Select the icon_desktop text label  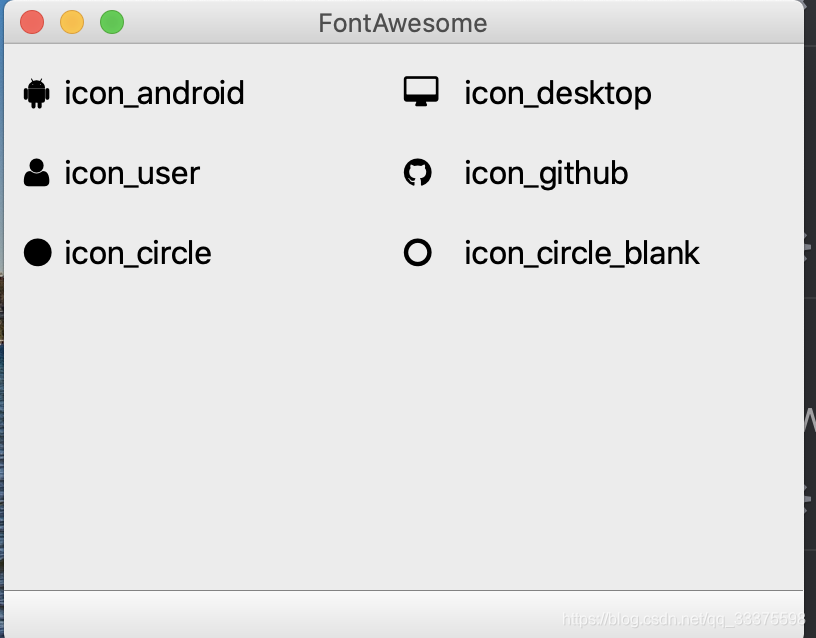point(557,93)
